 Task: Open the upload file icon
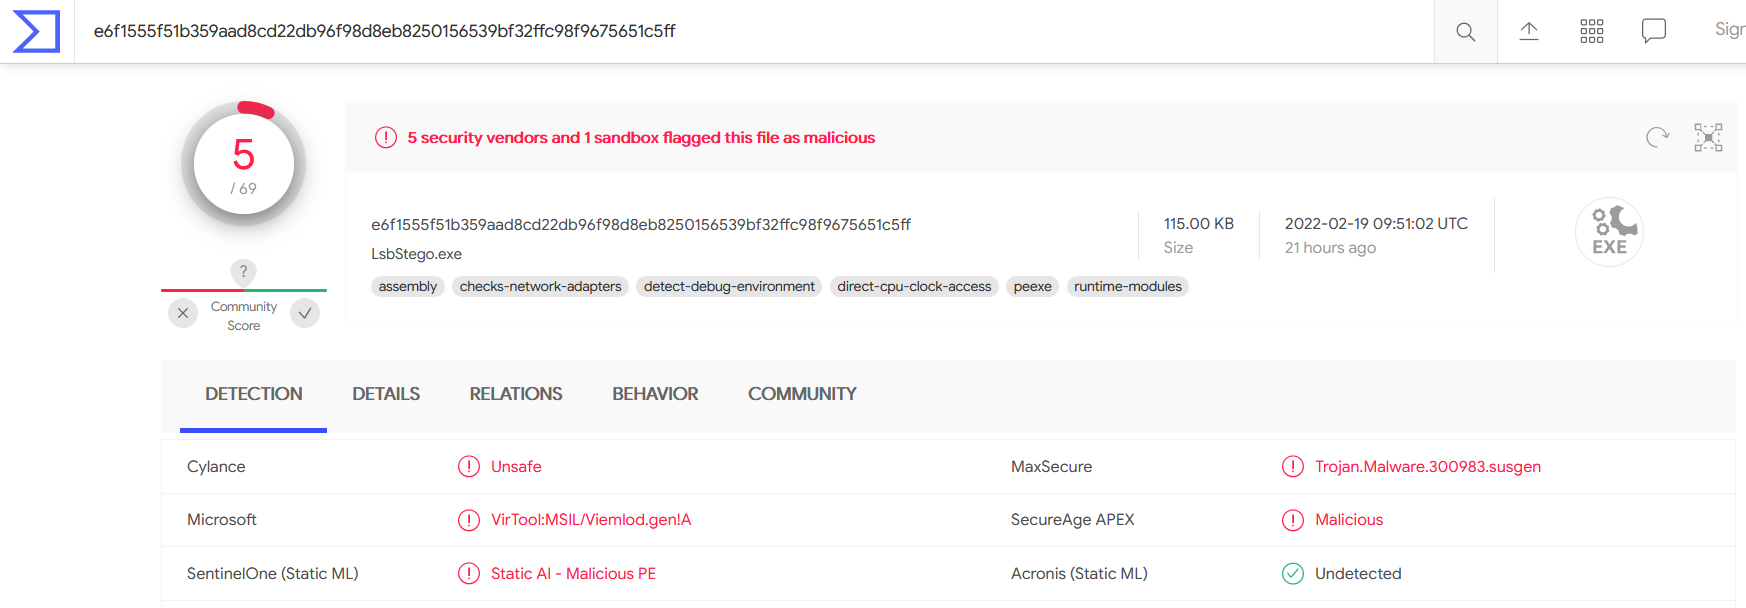tap(1528, 31)
